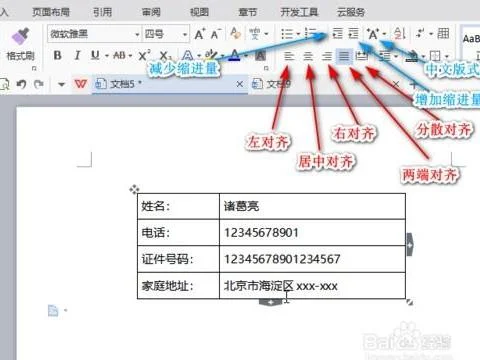Click the font color A with blue bar

tap(235, 55)
